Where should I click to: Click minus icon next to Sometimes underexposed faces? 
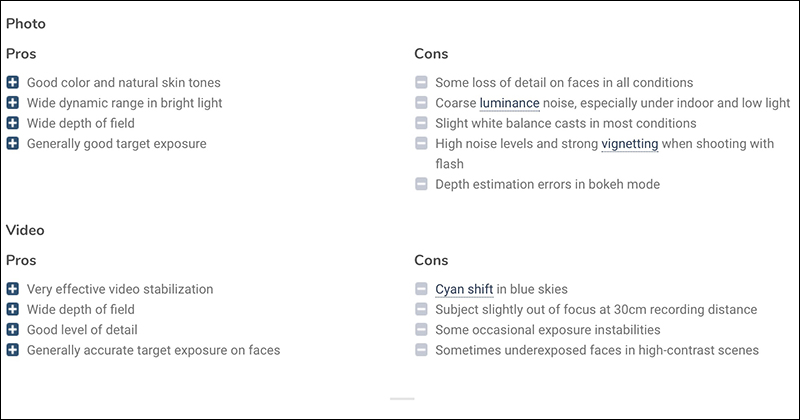[421, 350]
